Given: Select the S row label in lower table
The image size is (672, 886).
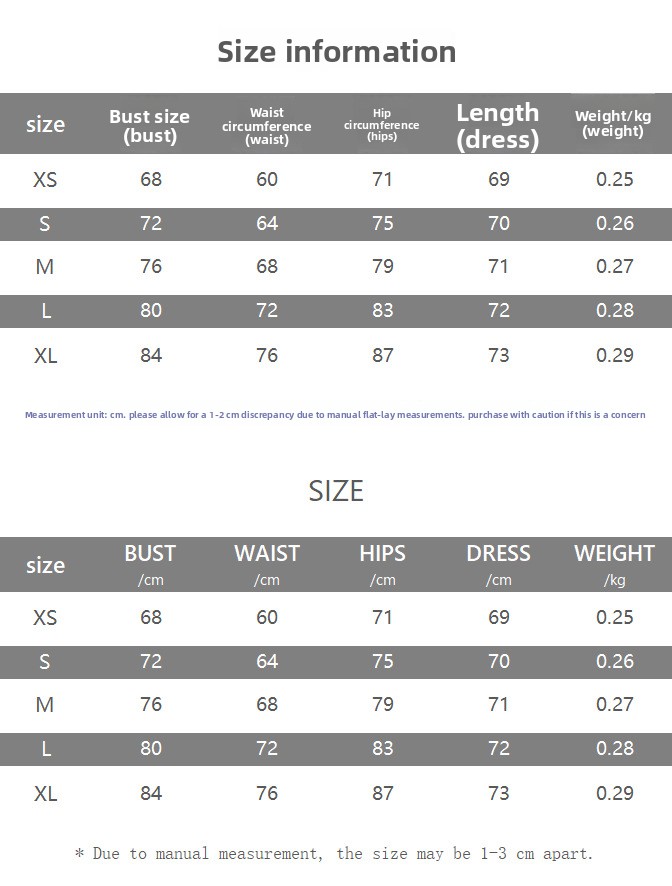Looking at the screenshot, I should pyautogui.click(x=45, y=661).
